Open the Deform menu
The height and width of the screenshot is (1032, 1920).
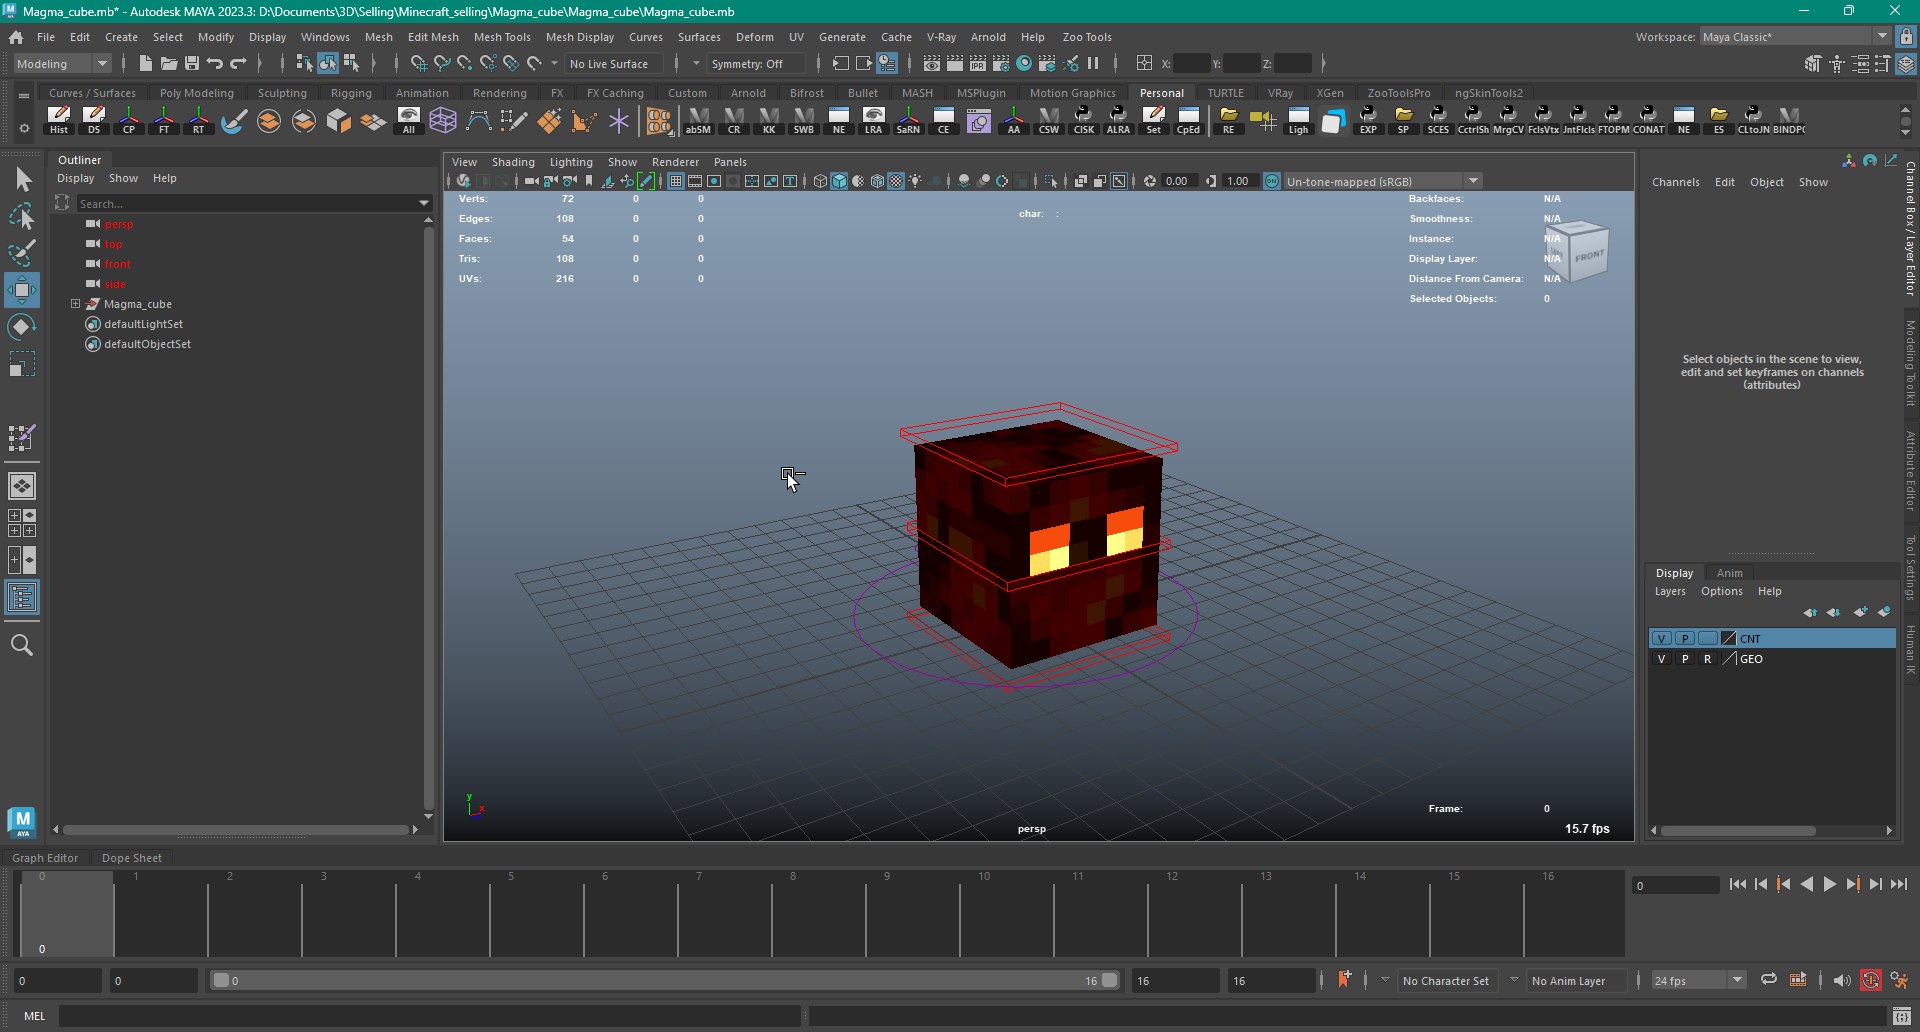coord(754,37)
